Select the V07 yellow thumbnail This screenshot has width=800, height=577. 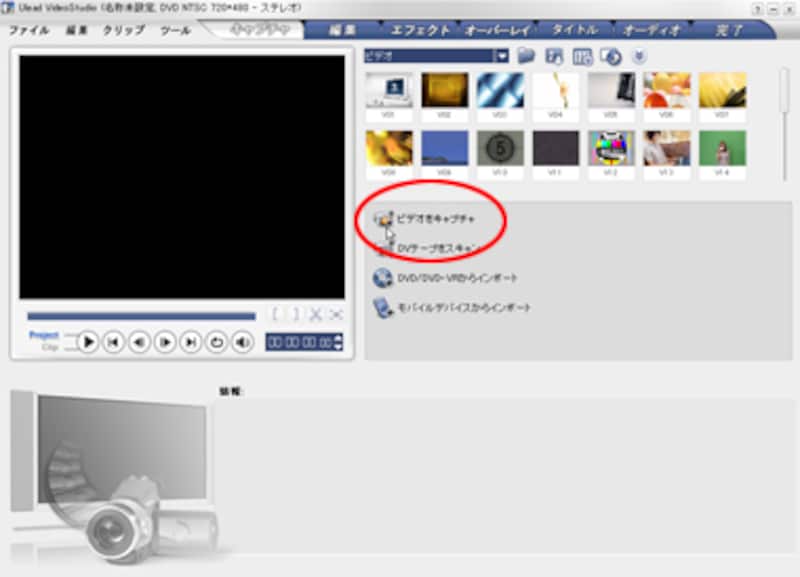[722, 90]
